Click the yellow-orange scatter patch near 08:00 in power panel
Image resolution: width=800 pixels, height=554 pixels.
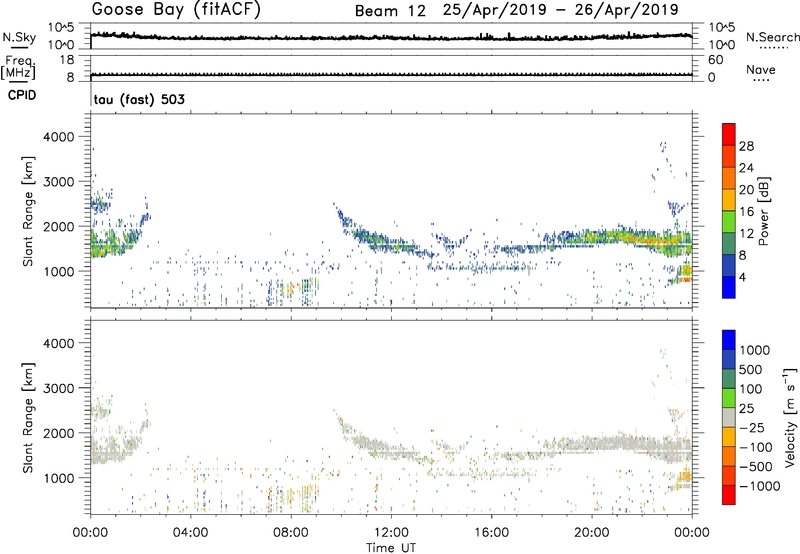point(289,290)
